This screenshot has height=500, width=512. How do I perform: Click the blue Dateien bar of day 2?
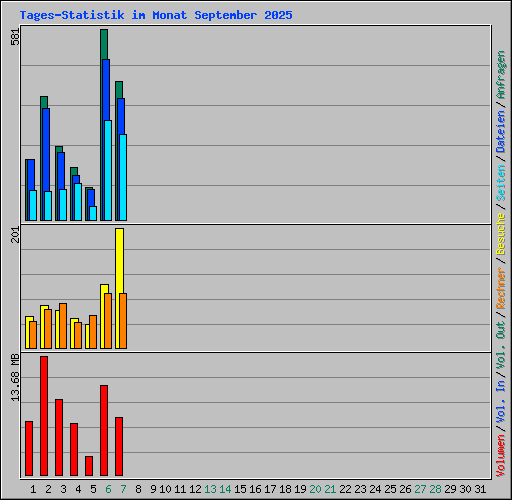(46, 149)
